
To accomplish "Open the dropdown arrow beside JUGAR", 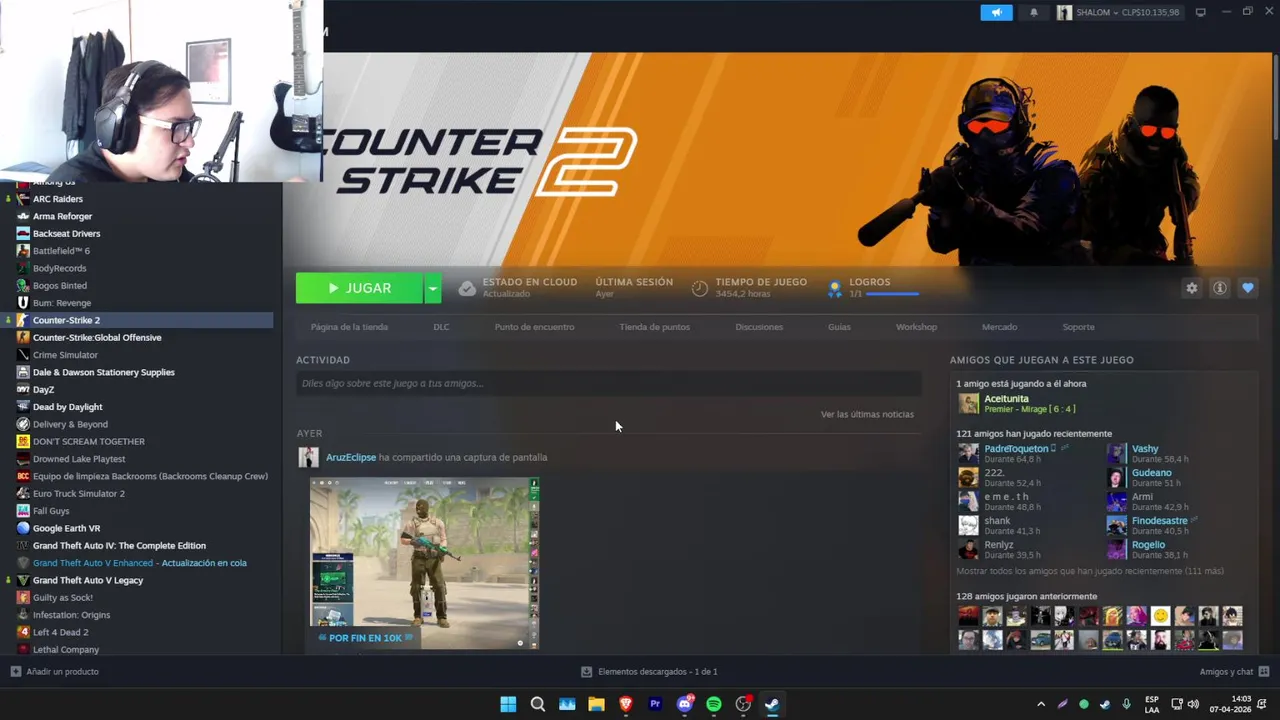I will tap(433, 288).
